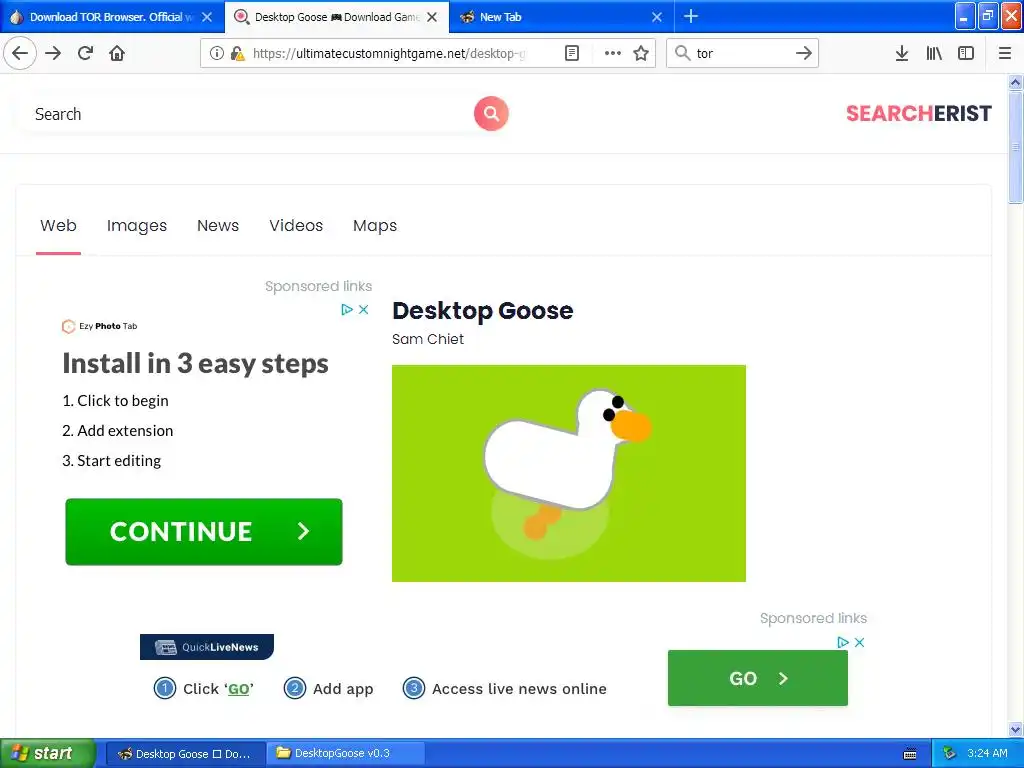This screenshot has height=768, width=1024.
Task: Toggle the sidebar view icon
Action: (x=966, y=53)
